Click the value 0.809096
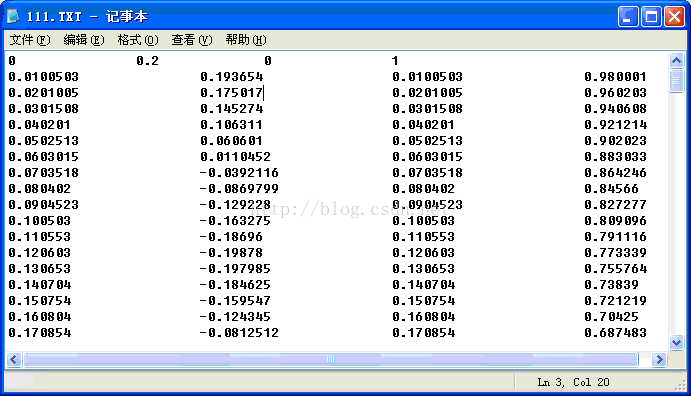 pyautogui.click(x=616, y=221)
